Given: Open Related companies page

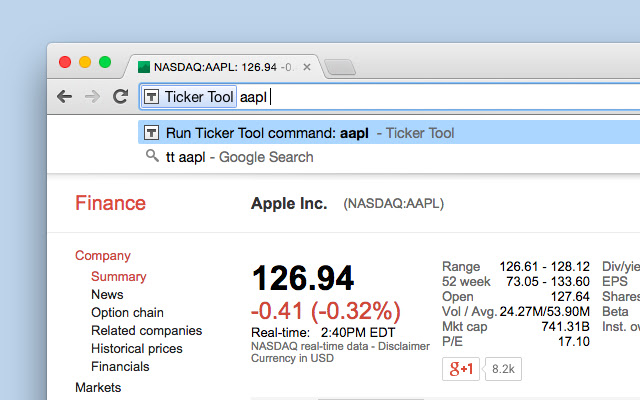Looking at the screenshot, I should [147, 331].
